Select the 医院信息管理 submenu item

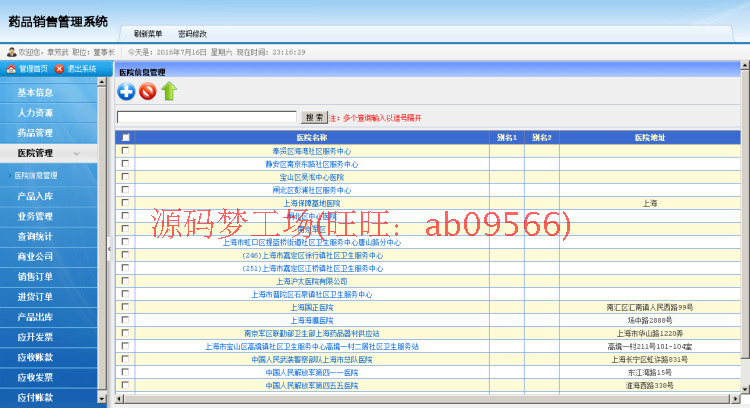point(36,176)
